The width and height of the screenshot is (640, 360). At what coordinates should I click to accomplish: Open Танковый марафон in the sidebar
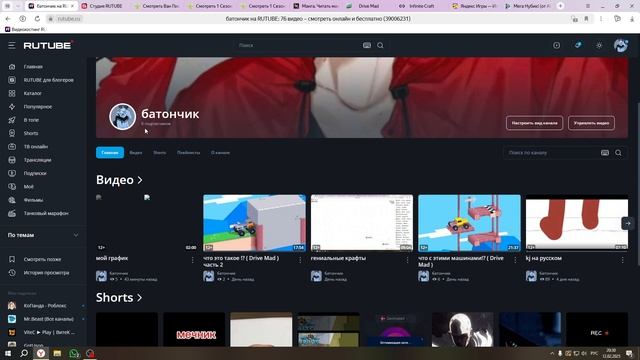point(46,213)
